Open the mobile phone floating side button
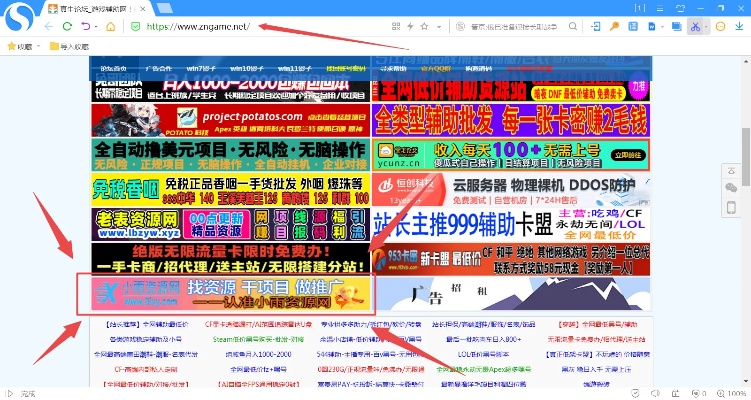The image size is (751, 400). (x=731, y=207)
